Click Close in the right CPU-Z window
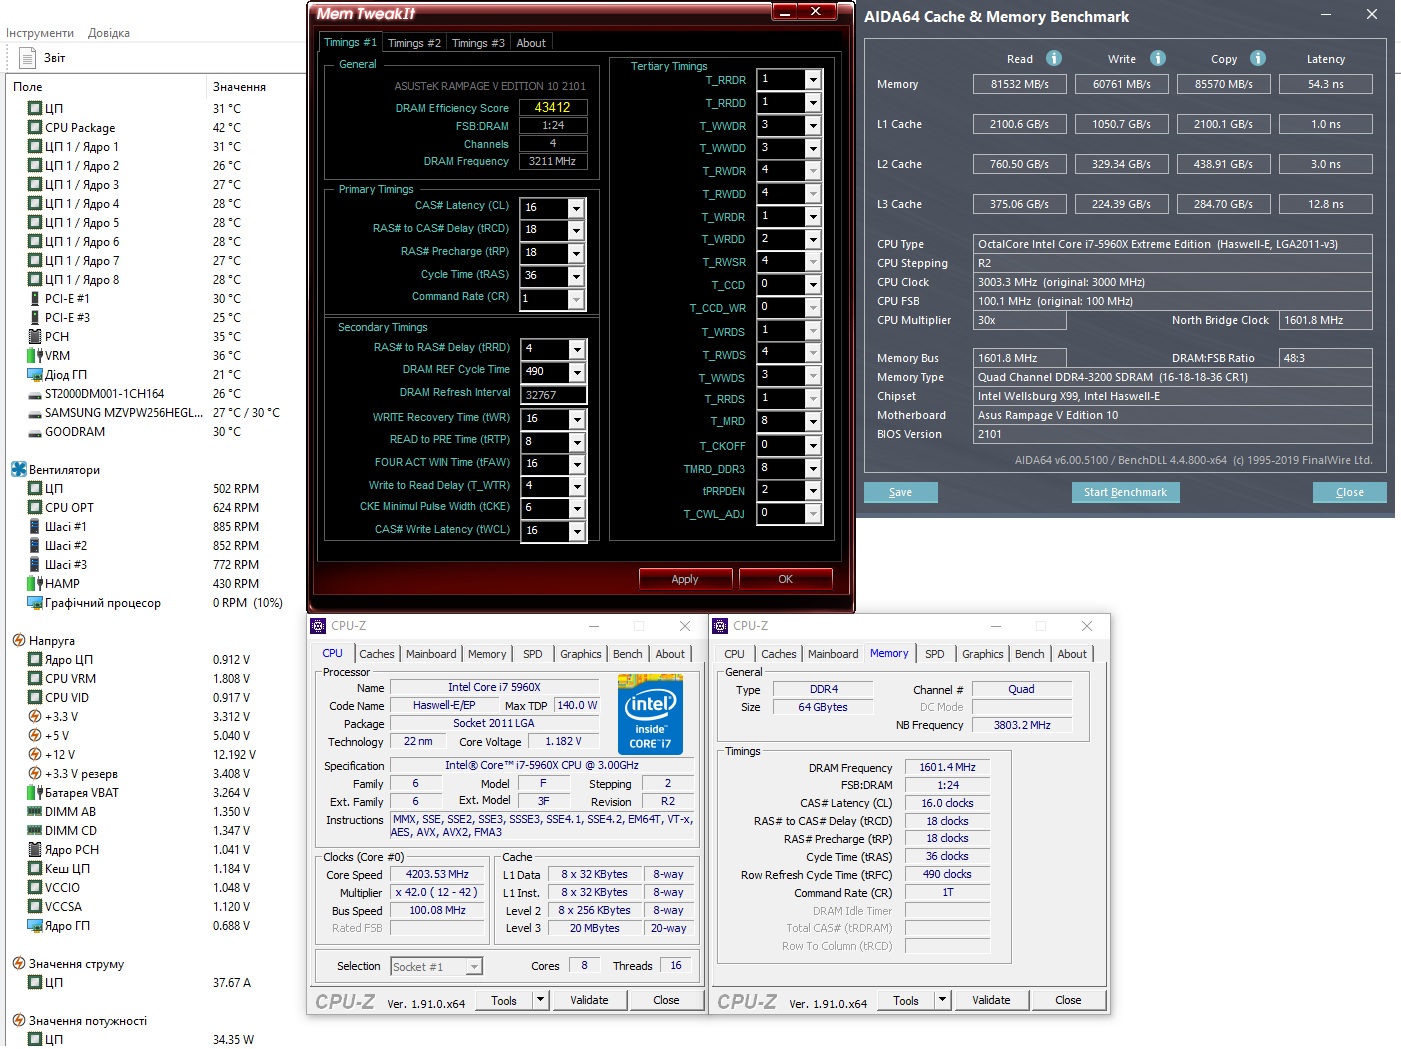Screen dimensions: 1401x1049 pos(1068,1000)
